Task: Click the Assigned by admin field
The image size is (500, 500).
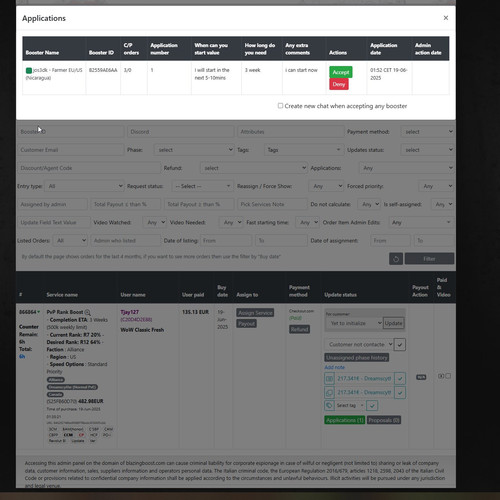Action: pyautogui.click(x=52, y=204)
